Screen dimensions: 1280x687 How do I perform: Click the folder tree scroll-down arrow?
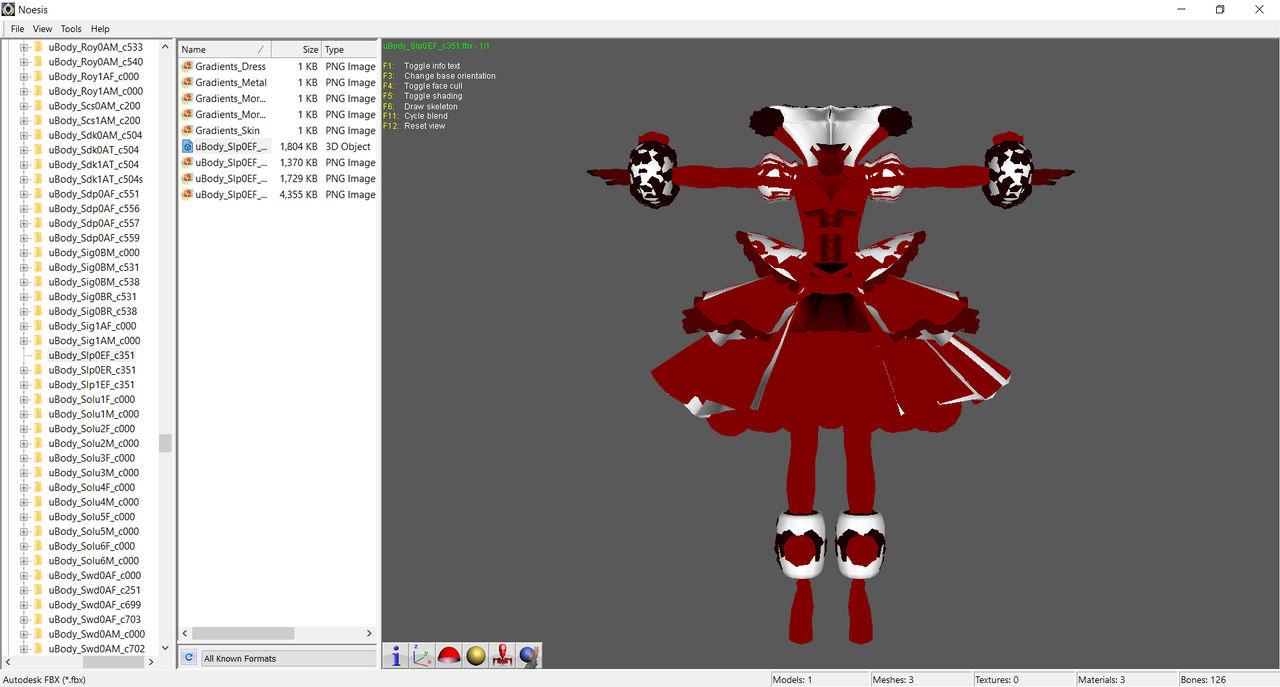[166, 647]
